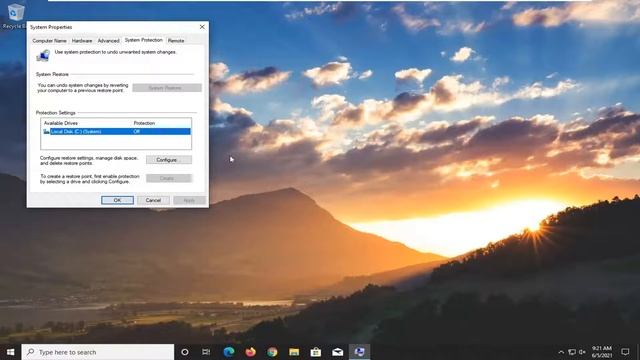Open File Explorer from taskbar

click(x=294, y=352)
